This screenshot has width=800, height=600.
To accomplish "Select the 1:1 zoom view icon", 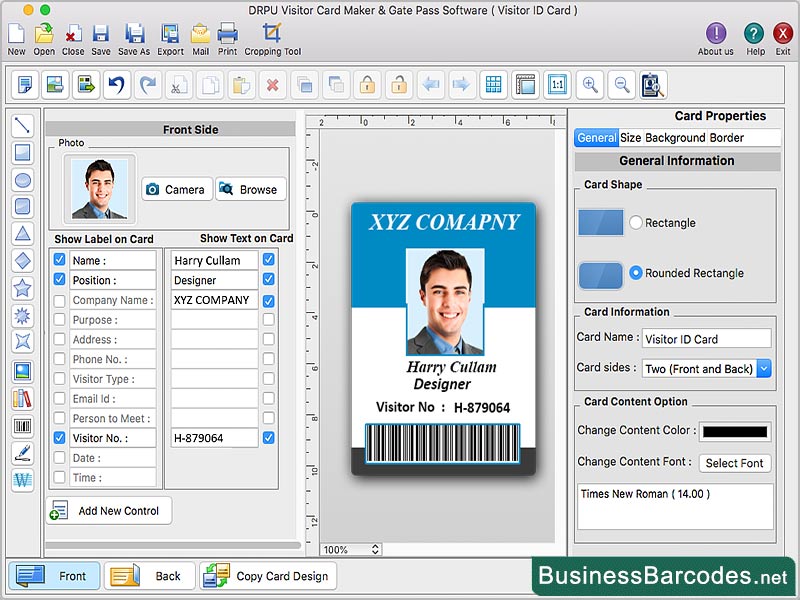I will tap(557, 85).
